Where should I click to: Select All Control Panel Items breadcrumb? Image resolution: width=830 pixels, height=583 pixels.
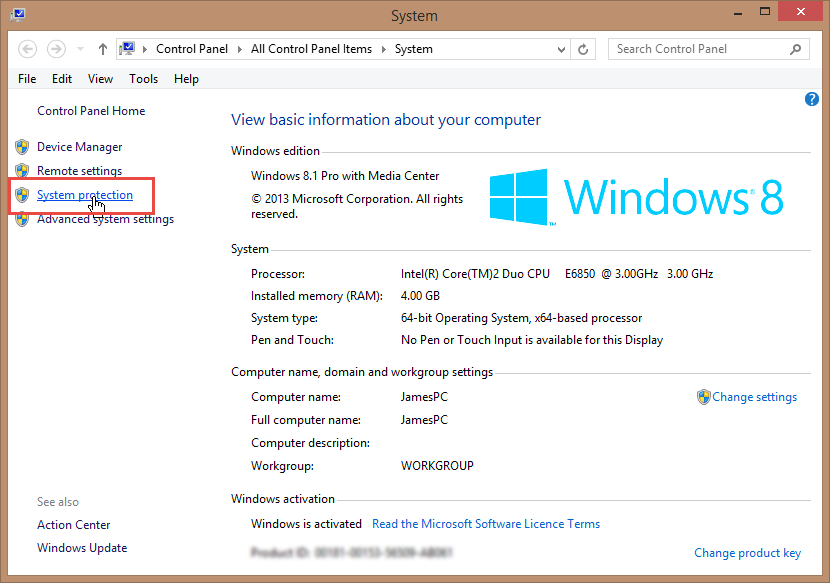pos(311,49)
